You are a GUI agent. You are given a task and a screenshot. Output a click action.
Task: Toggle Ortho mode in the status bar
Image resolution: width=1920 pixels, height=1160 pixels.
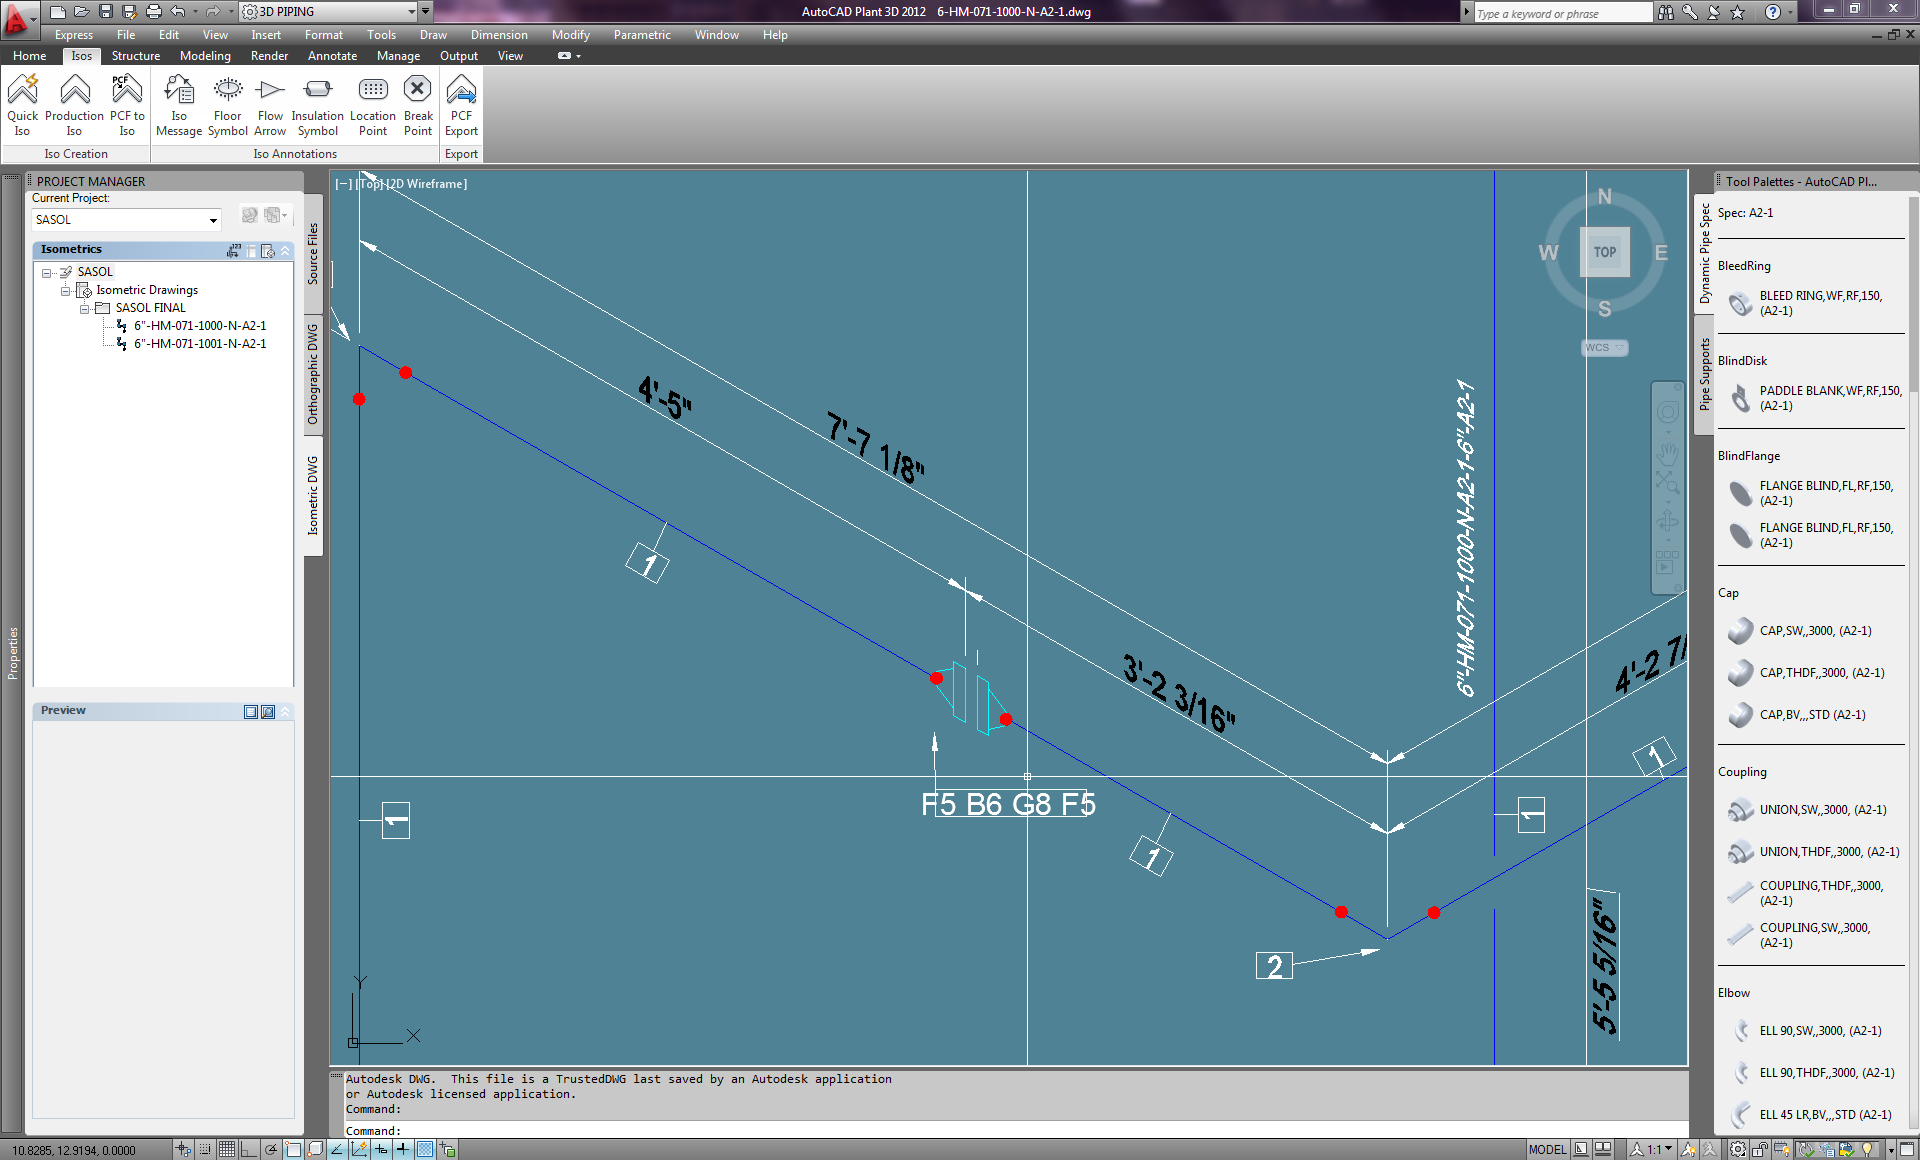point(248,1148)
